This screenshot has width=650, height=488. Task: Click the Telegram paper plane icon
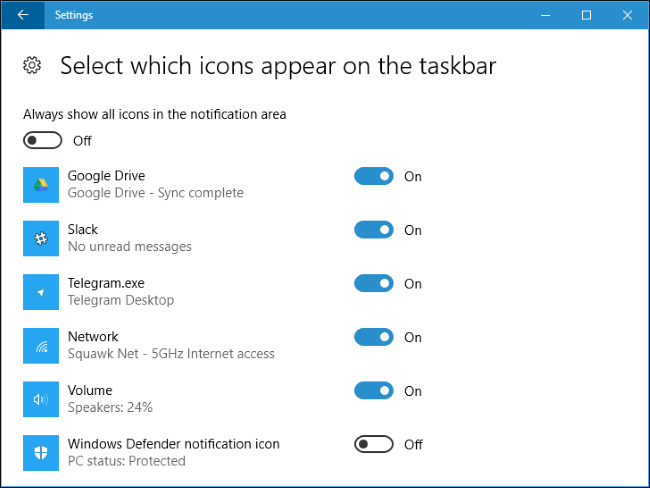[41, 292]
